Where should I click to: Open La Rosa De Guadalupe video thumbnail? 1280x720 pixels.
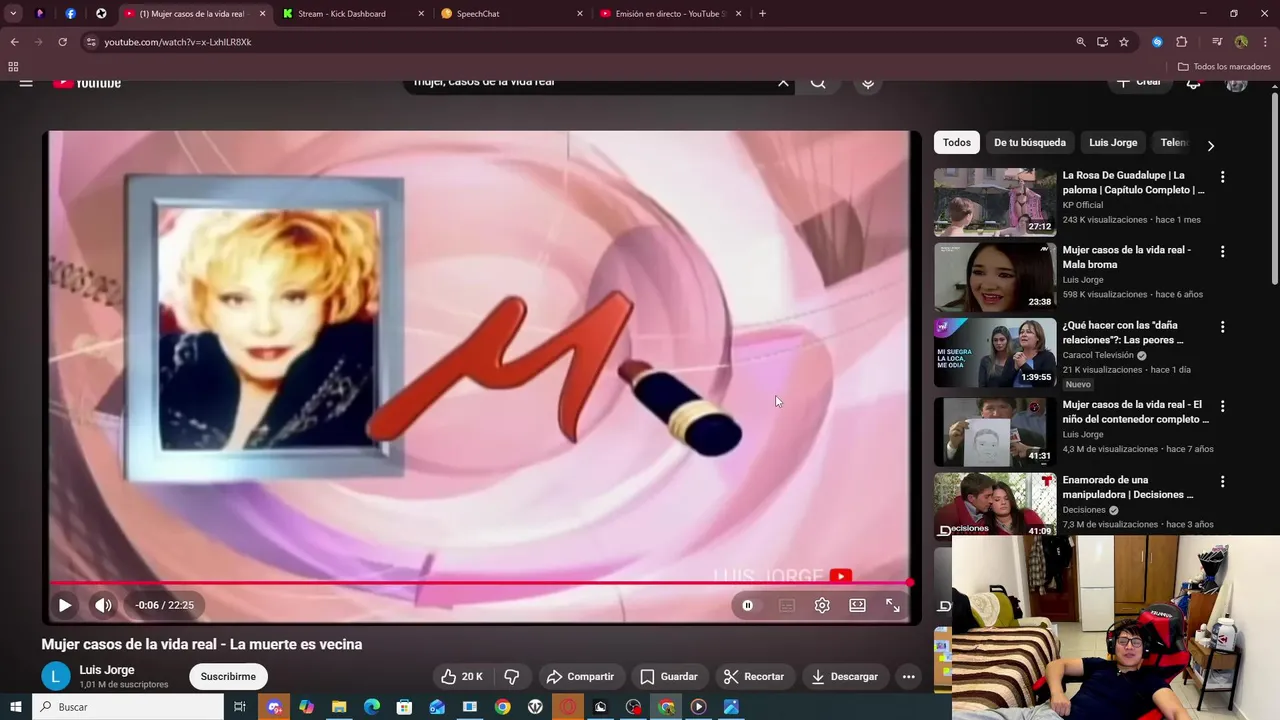tap(995, 202)
